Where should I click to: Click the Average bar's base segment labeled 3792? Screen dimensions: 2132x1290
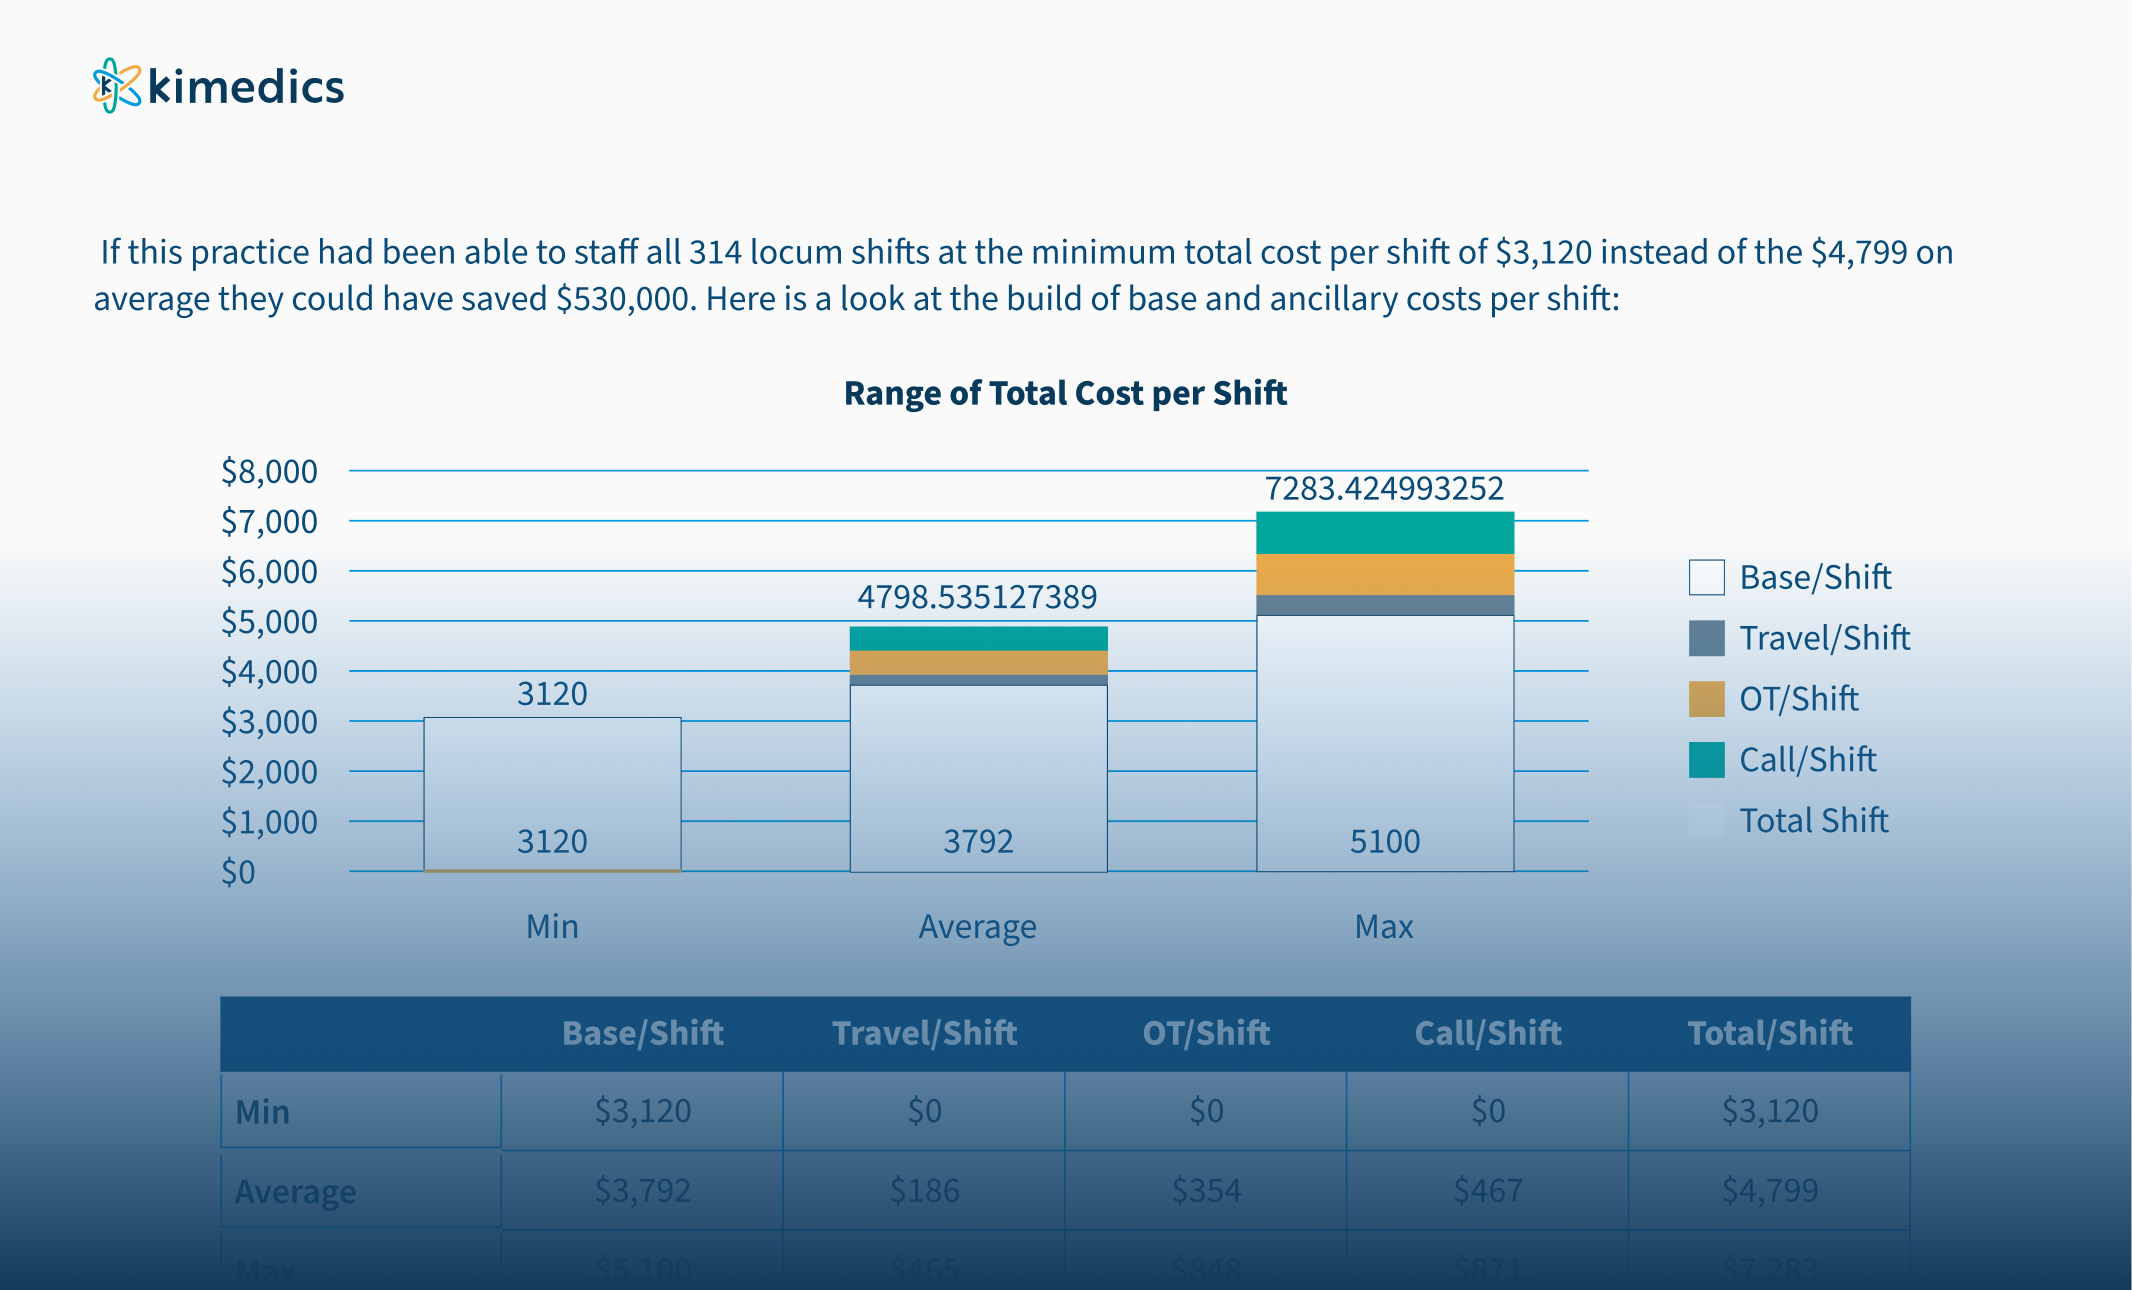pos(978,778)
